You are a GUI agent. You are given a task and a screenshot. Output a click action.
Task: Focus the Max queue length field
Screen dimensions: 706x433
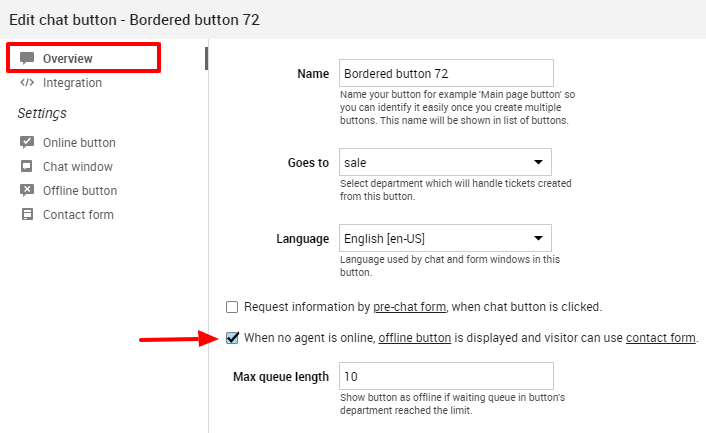(445, 376)
